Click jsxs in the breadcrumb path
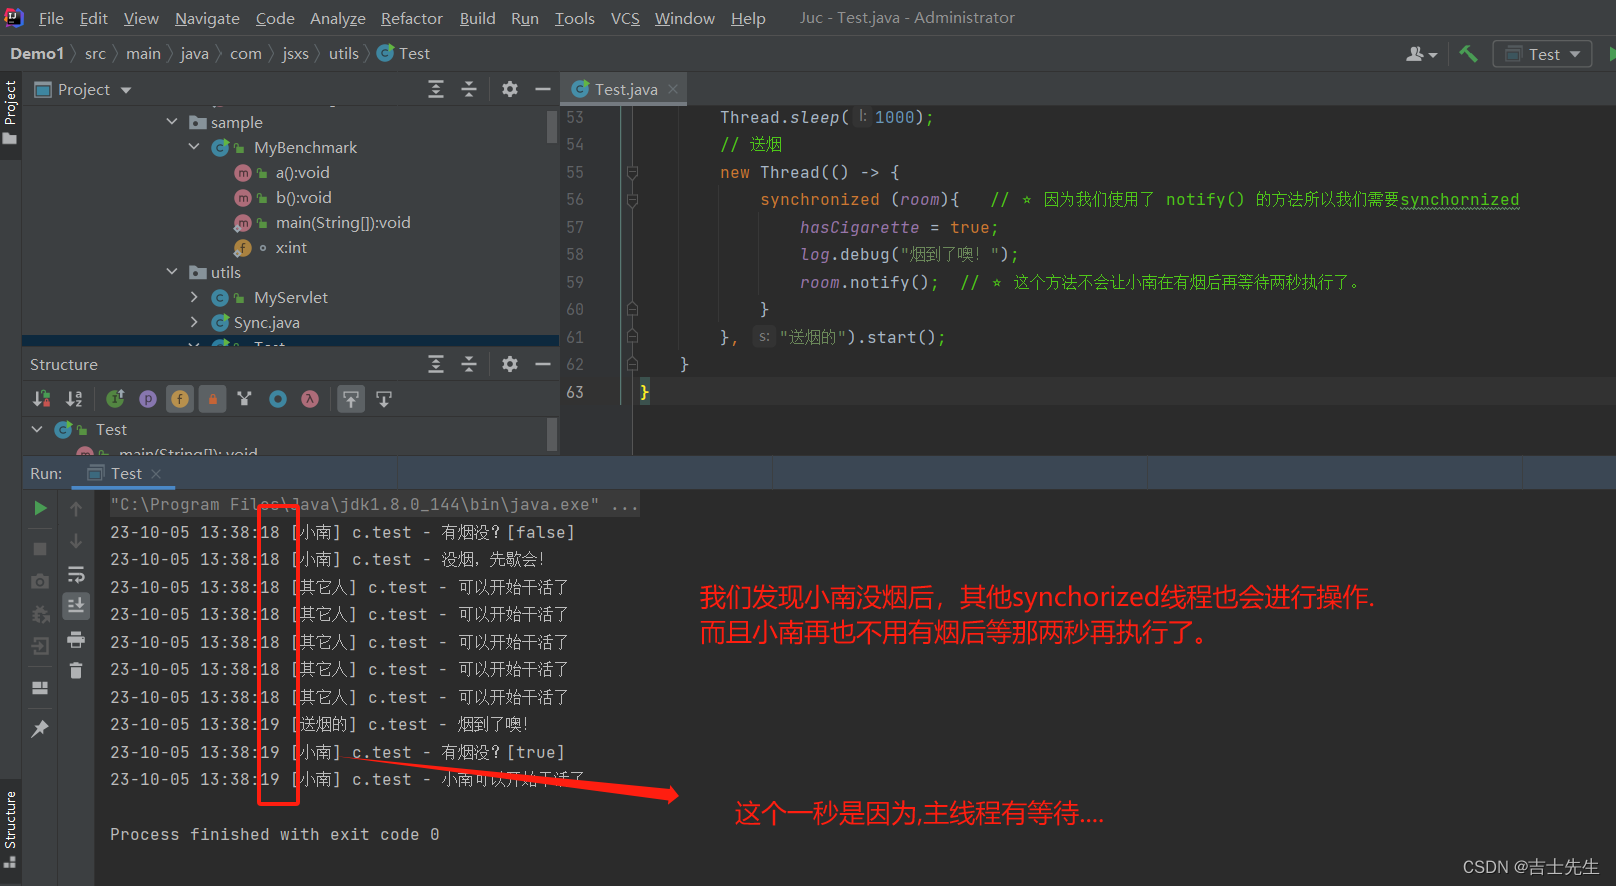Screen dimensions: 1616x886 (x=295, y=54)
